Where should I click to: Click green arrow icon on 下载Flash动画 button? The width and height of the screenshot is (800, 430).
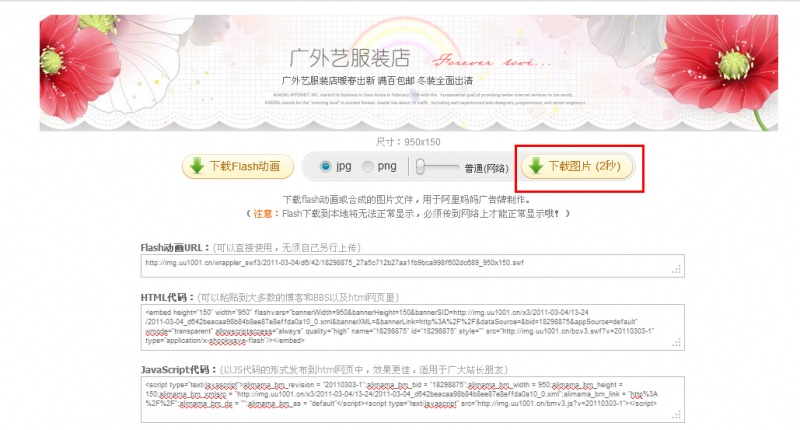pyautogui.click(x=198, y=166)
